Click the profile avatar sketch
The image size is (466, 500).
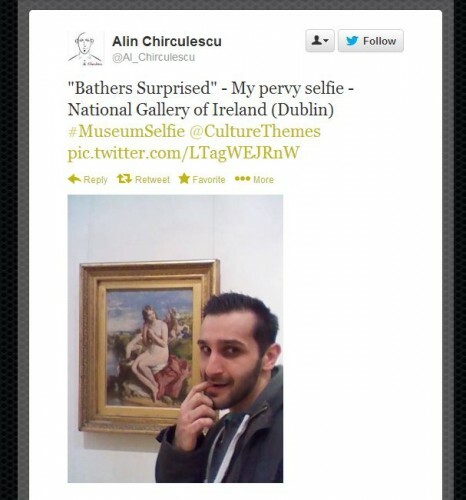[x=86, y=49]
